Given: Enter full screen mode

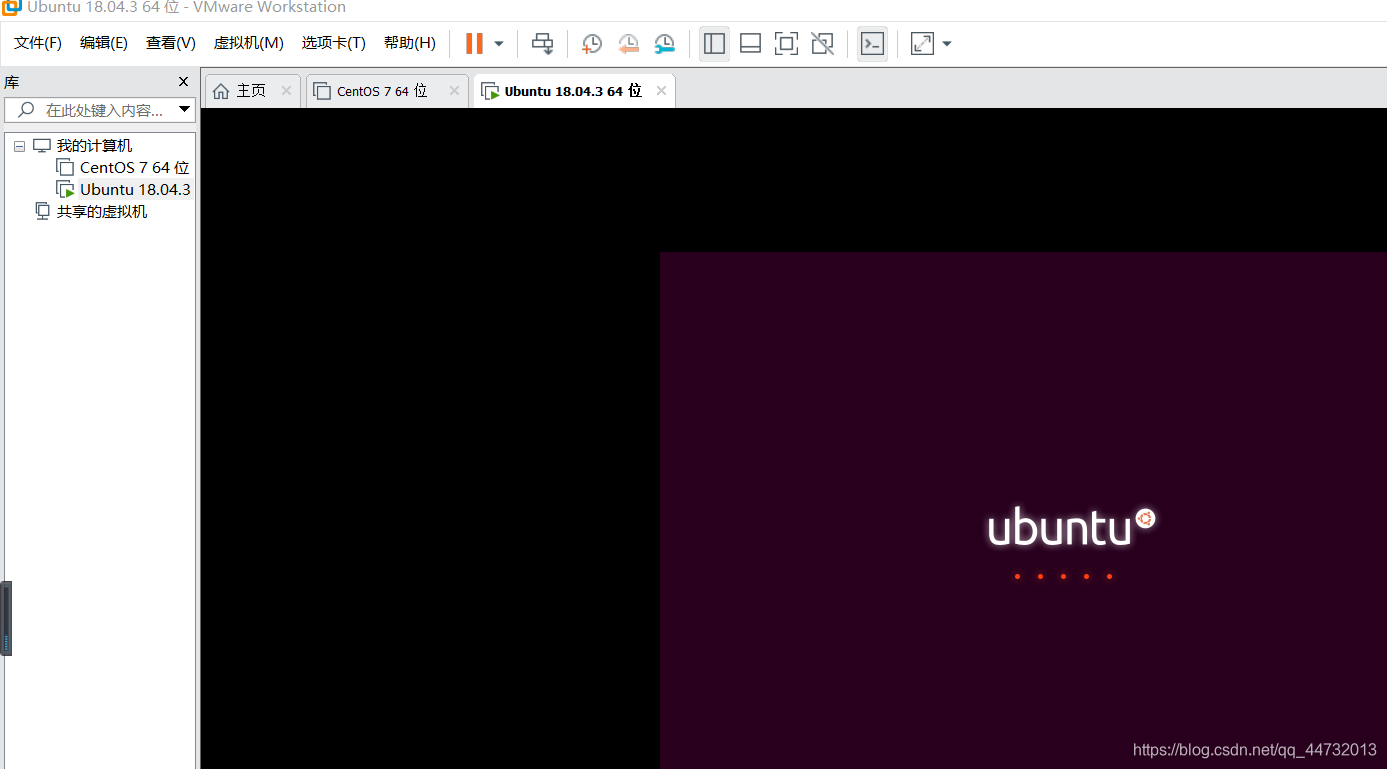Looking at the screenshot, I should click(x=786, y=43).
